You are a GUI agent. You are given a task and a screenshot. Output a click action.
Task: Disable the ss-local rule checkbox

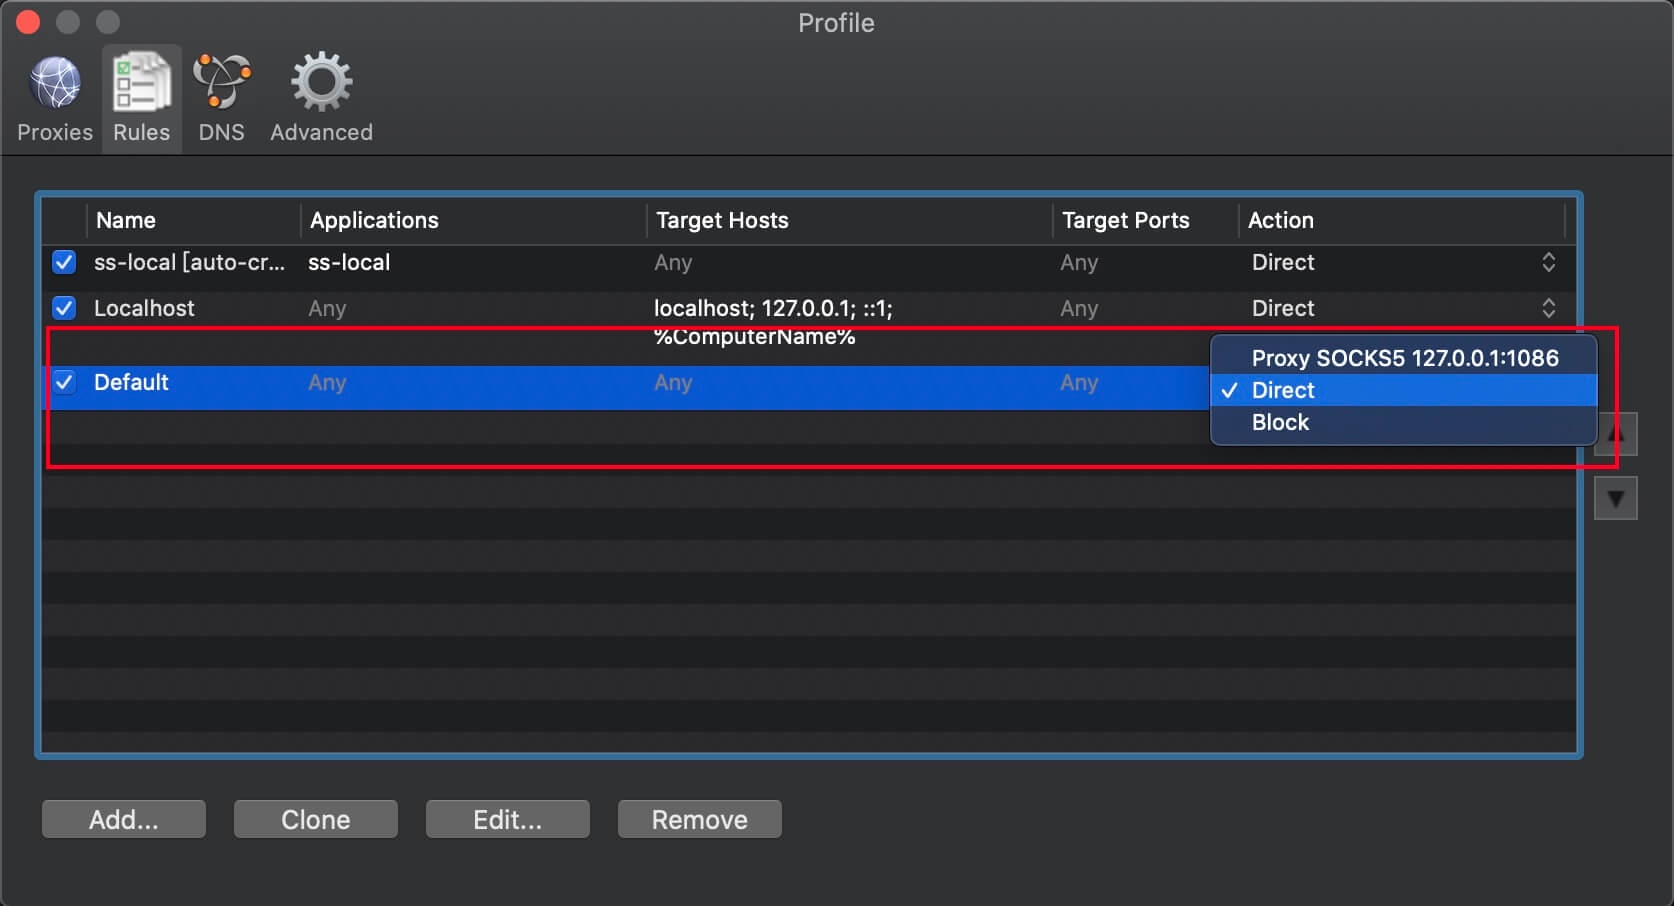coord(64,262)
